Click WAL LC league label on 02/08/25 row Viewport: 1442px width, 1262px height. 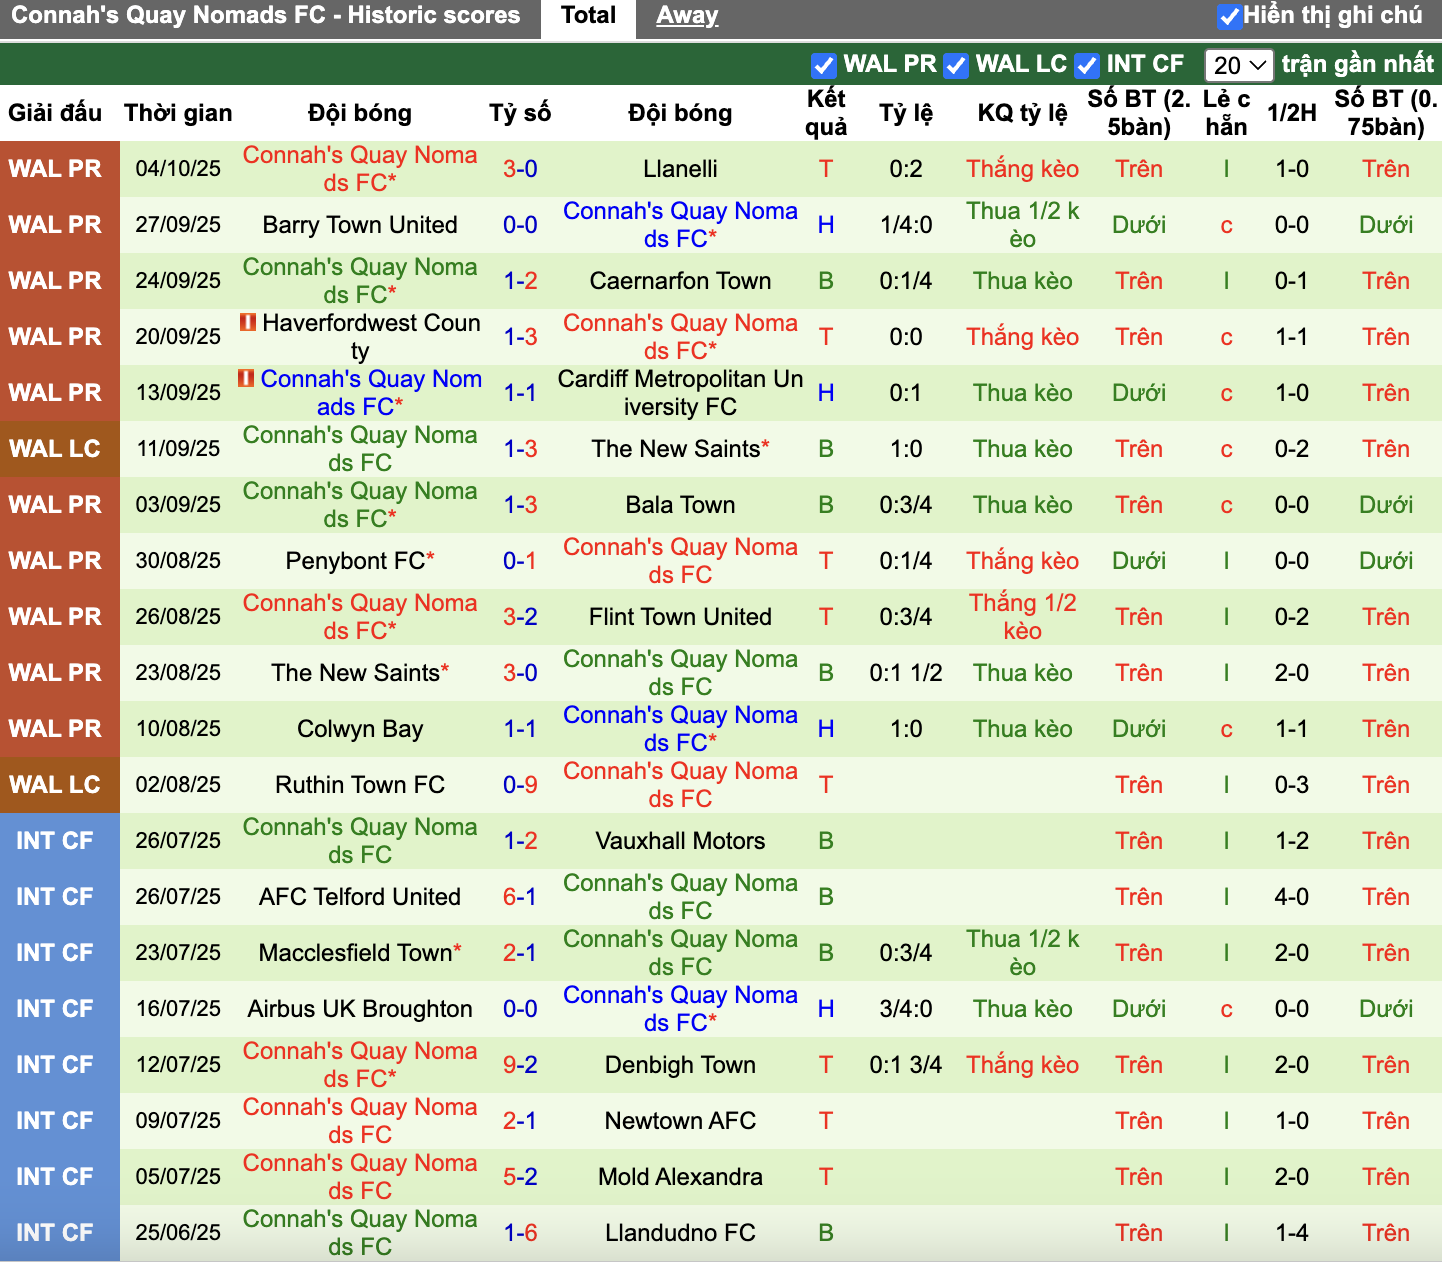coord(55,785)
